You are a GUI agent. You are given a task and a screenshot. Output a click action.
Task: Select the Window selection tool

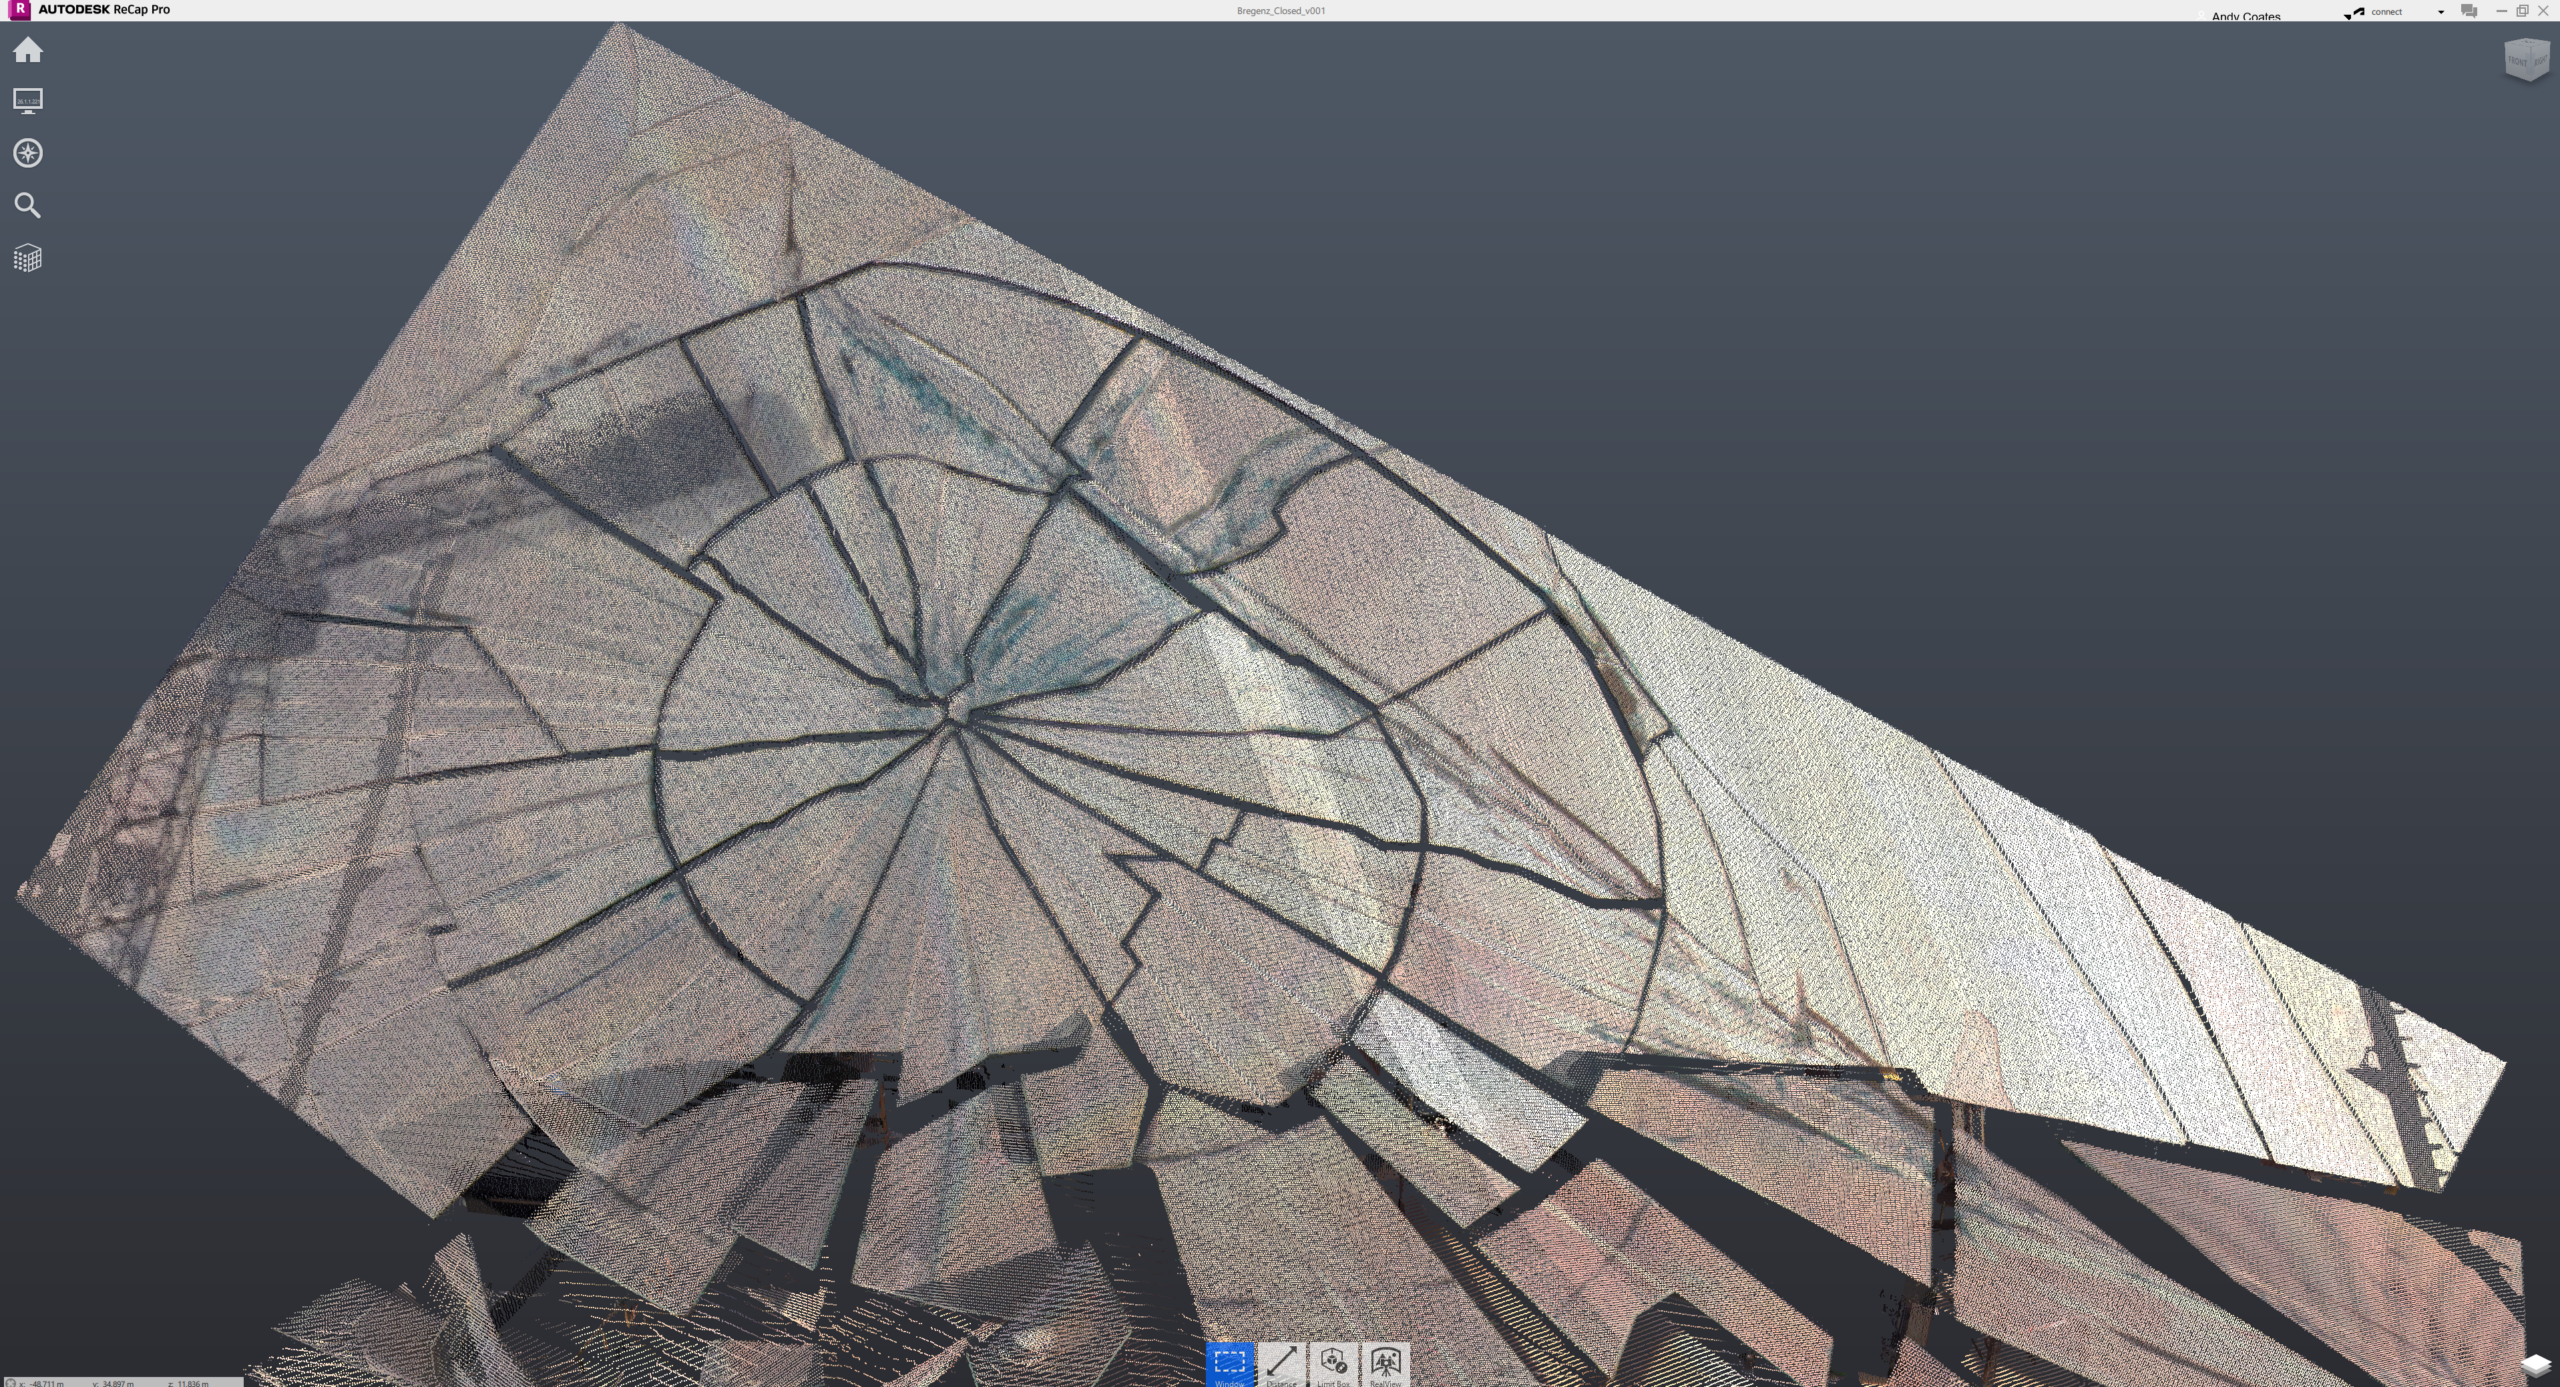point(1229,1365)
